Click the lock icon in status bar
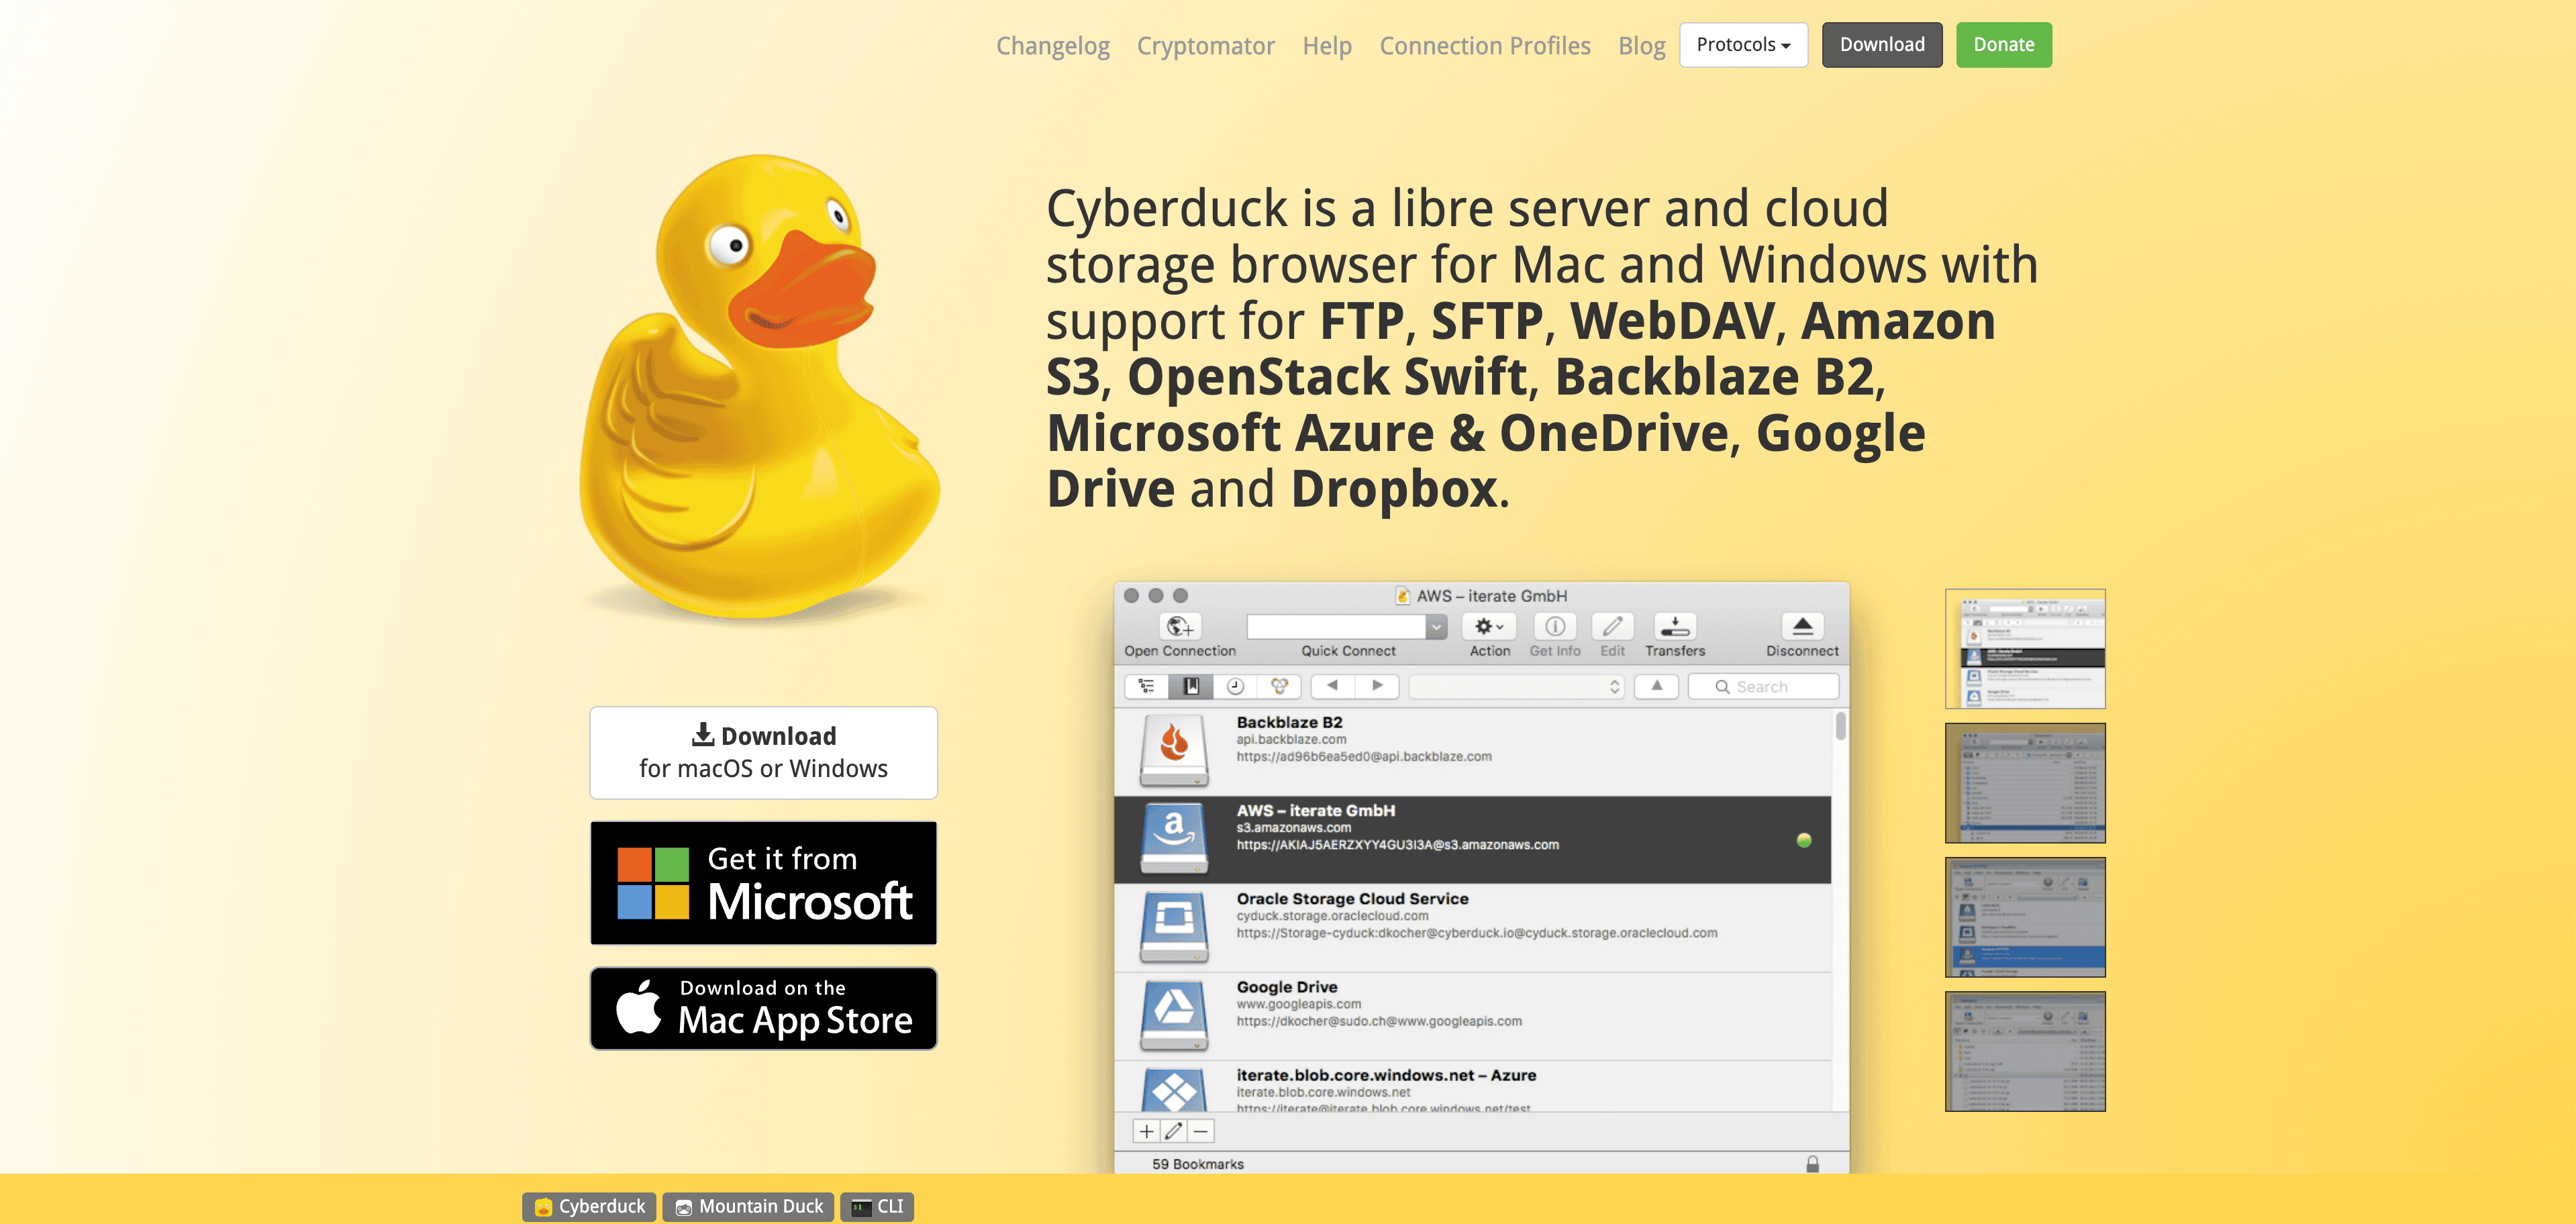Screen dimensions: 2576x1224 (1812, 1164)
